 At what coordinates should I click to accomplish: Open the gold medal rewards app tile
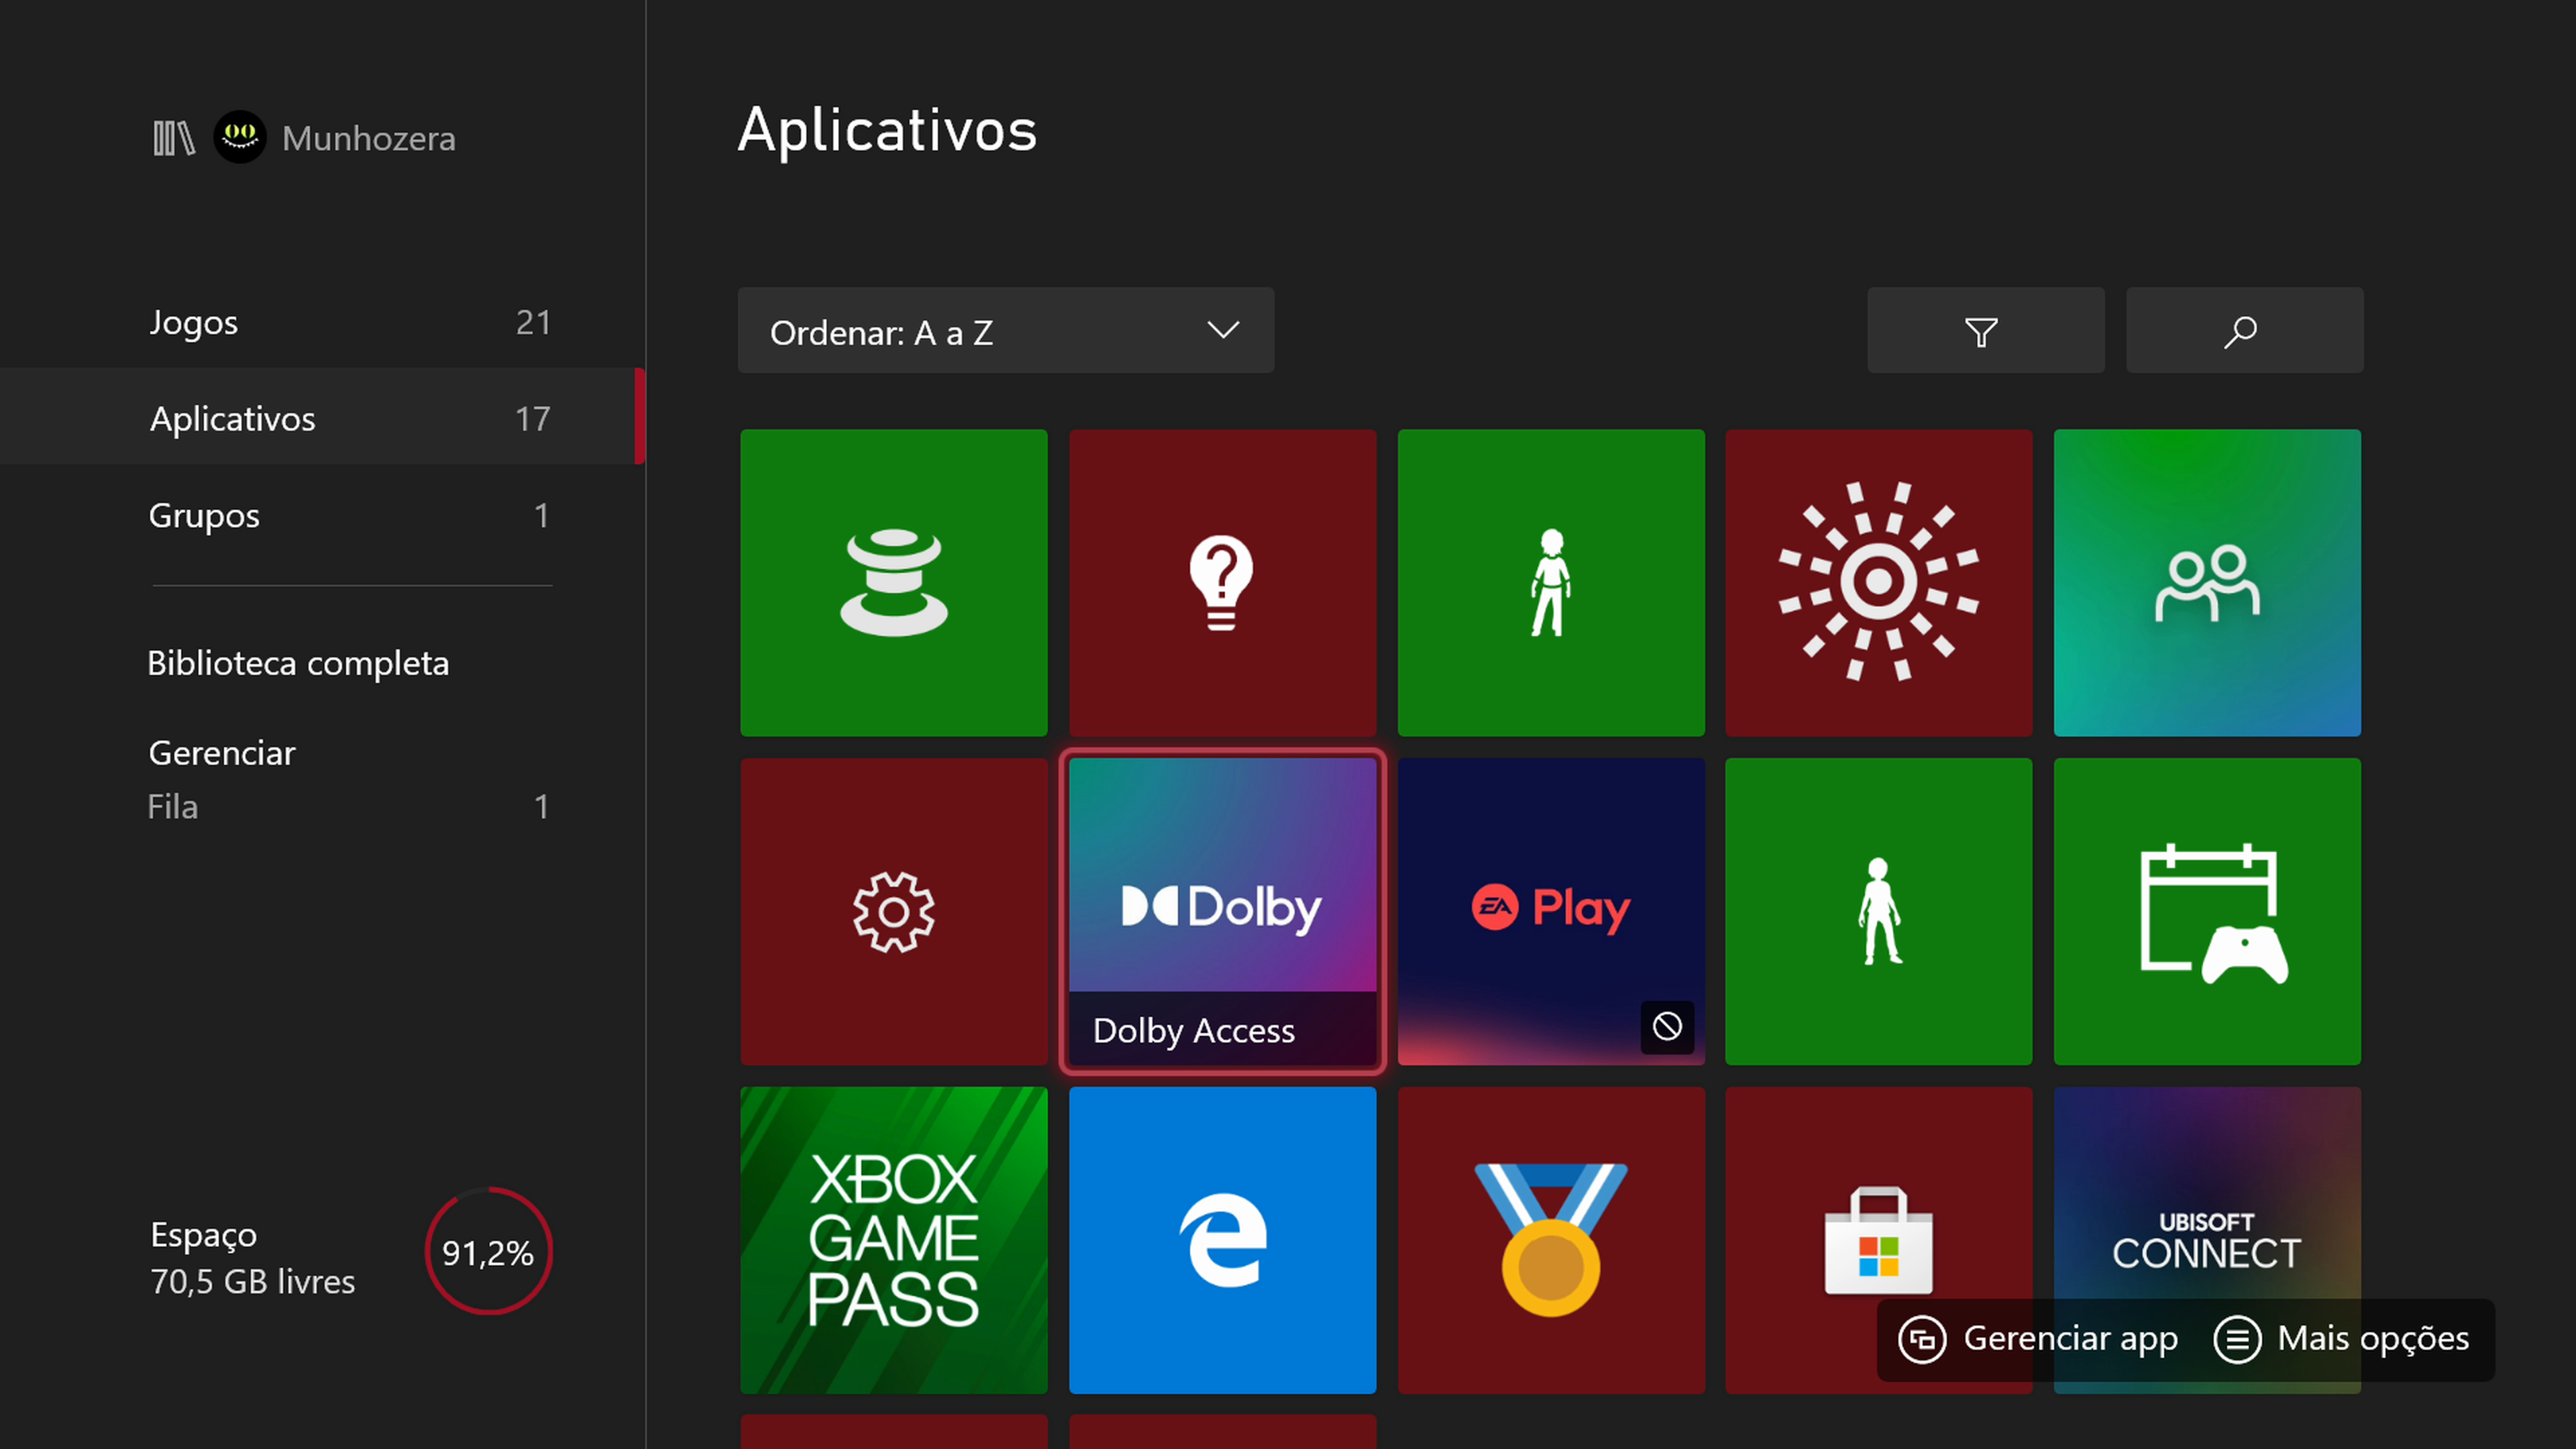1550,1239
